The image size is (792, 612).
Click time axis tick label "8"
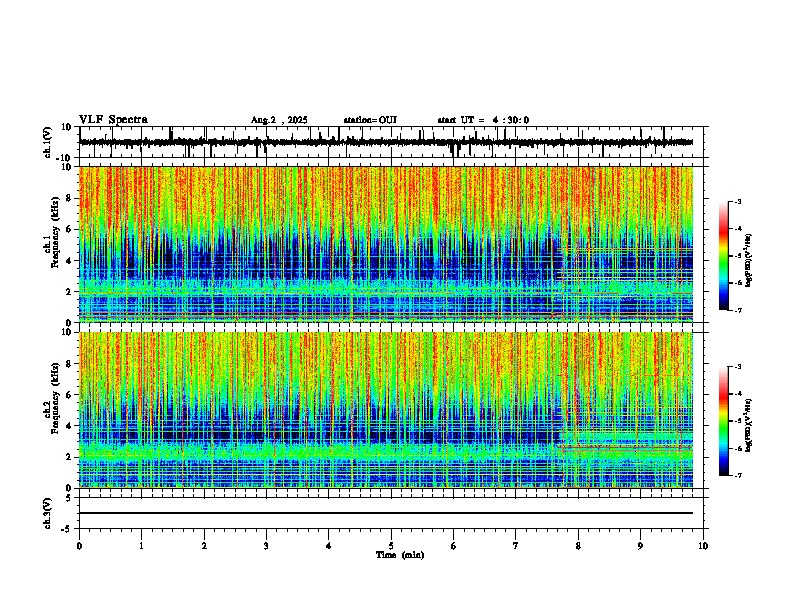(578, 546)
